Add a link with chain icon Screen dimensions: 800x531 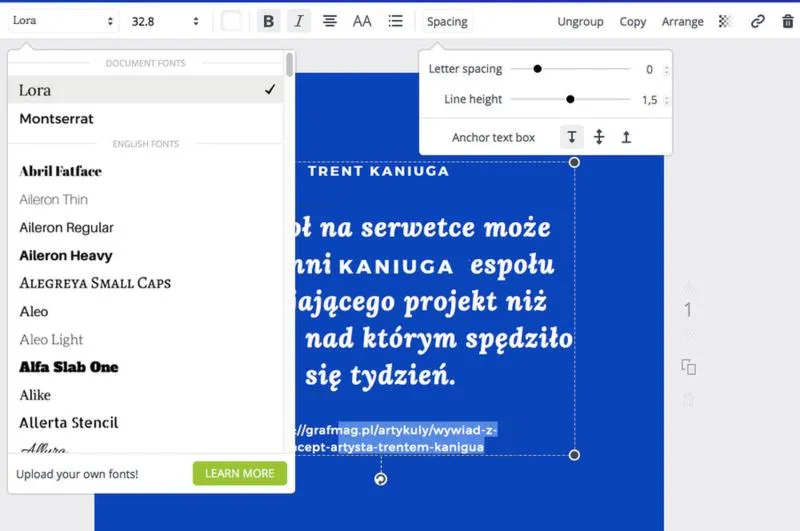point(758,21)
